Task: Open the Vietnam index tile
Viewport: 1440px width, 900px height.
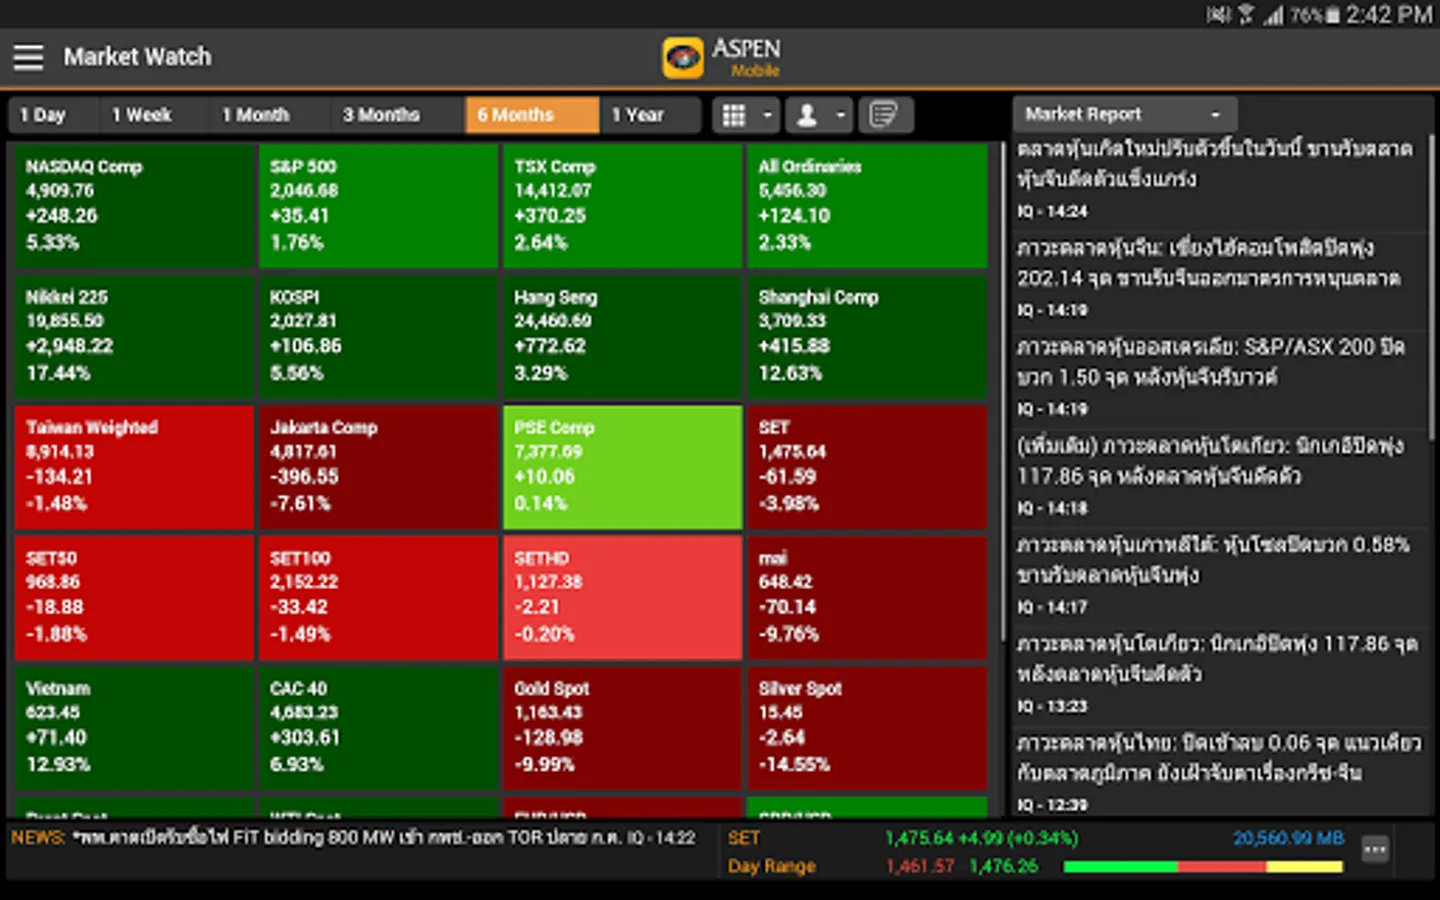Action: pos(134,728)
